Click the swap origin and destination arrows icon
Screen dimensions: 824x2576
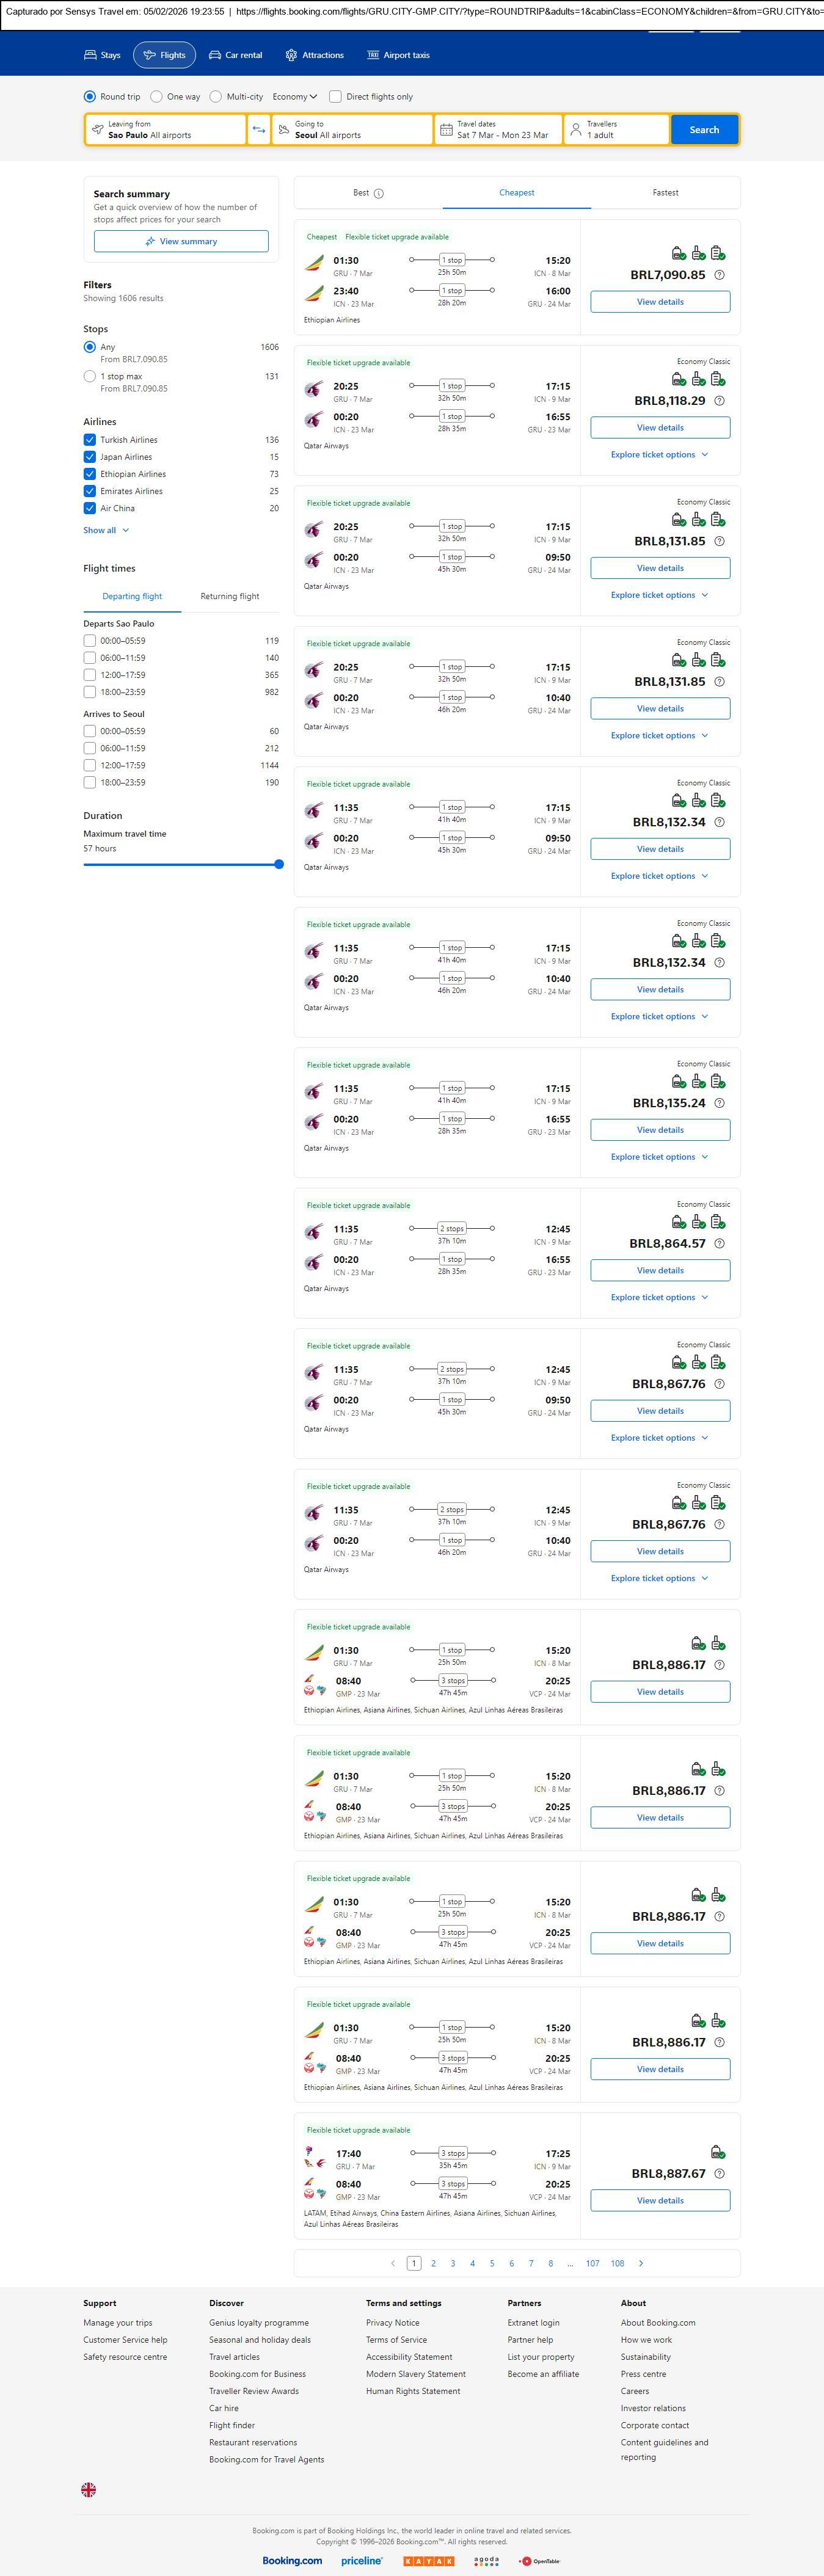pos(259,130)
